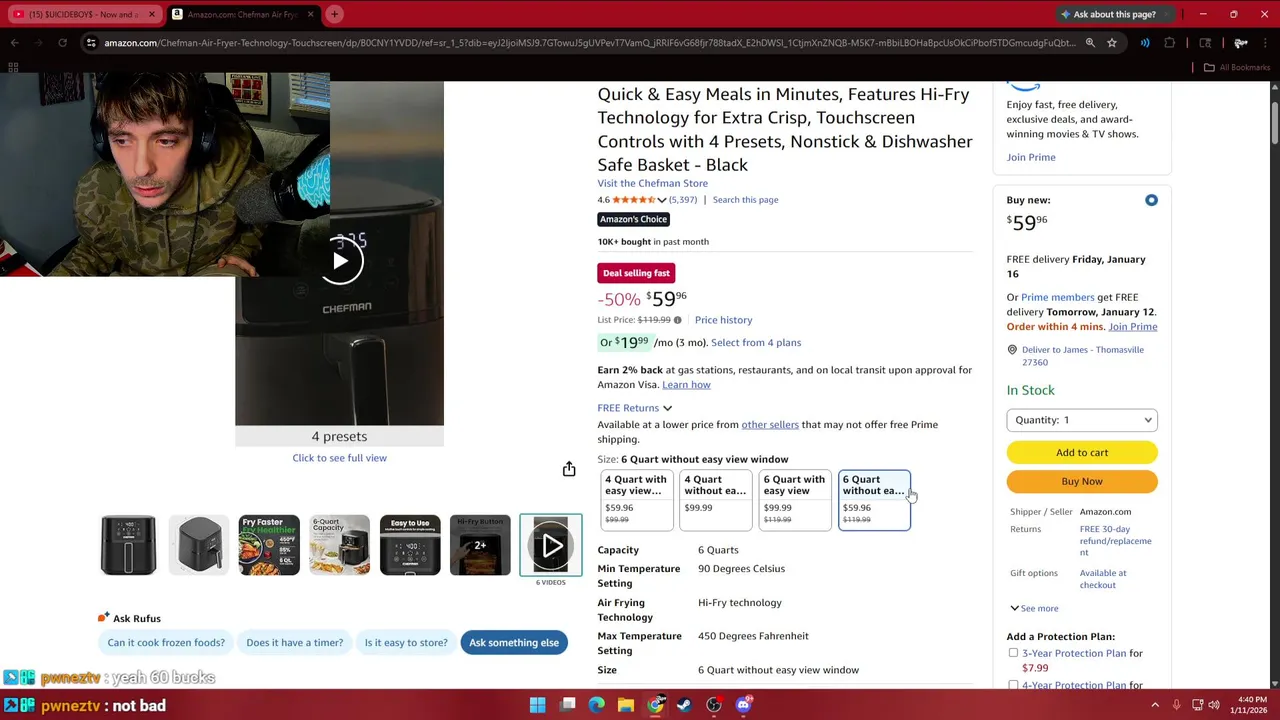Select the front view air fryer thumbnail
This screenshot has width=1280, height=720.
pos(128,545)
